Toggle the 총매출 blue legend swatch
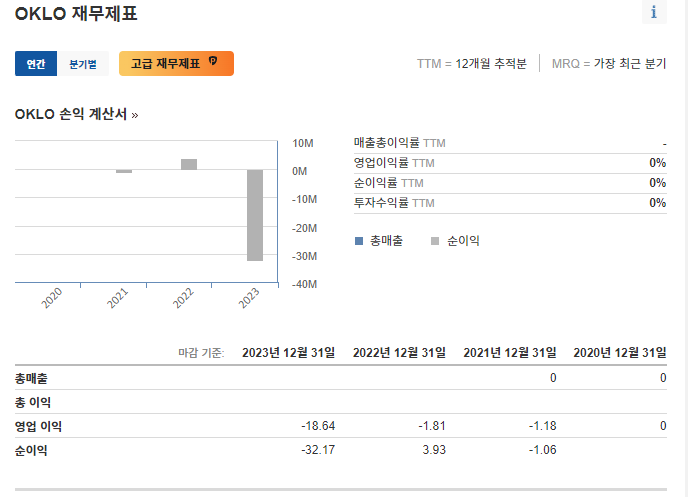The image size is (688, 497). click(359, 241)
